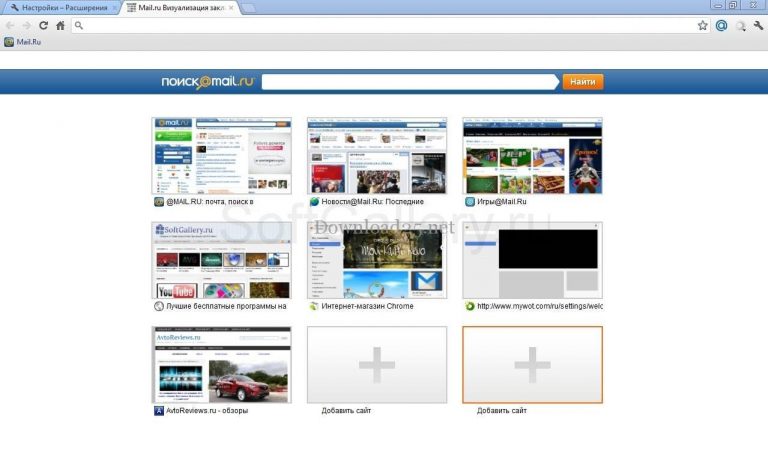Open a new tab with the new-tab button
Image resolution: width=768 pixels, height=457 pixels.
pos(248,8)
